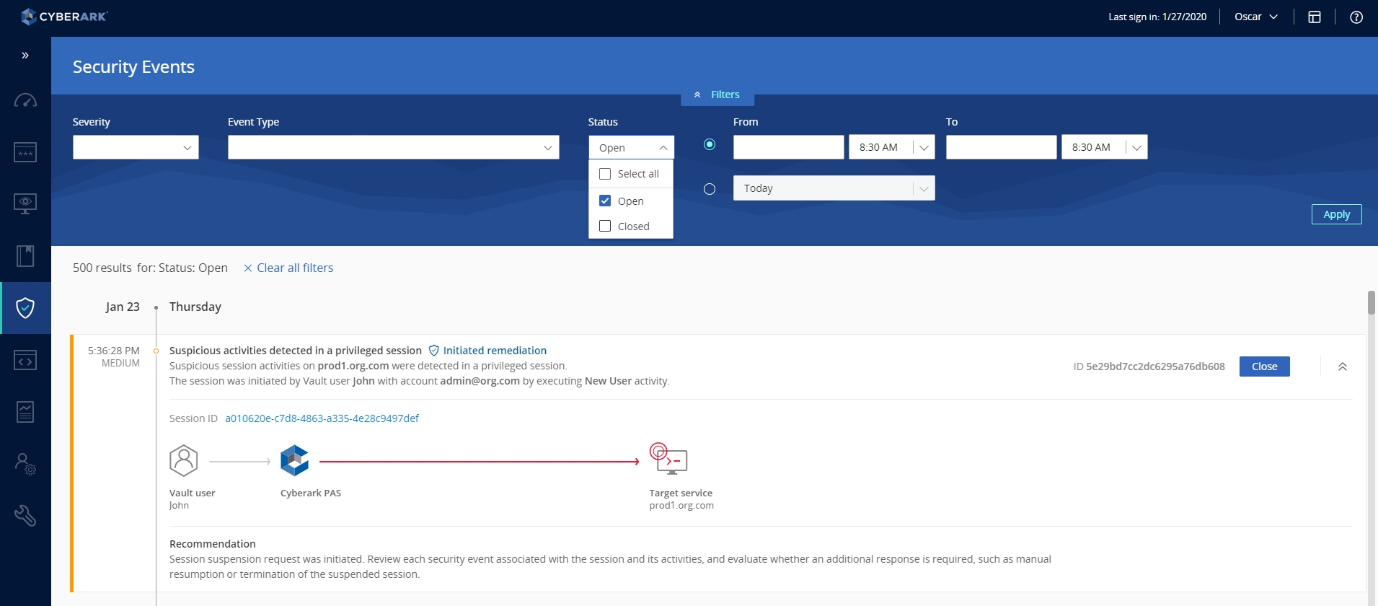This screenshot has width=1378, height=606.
Task: Open the Oscar user menu
Action: click(1256, 17)
